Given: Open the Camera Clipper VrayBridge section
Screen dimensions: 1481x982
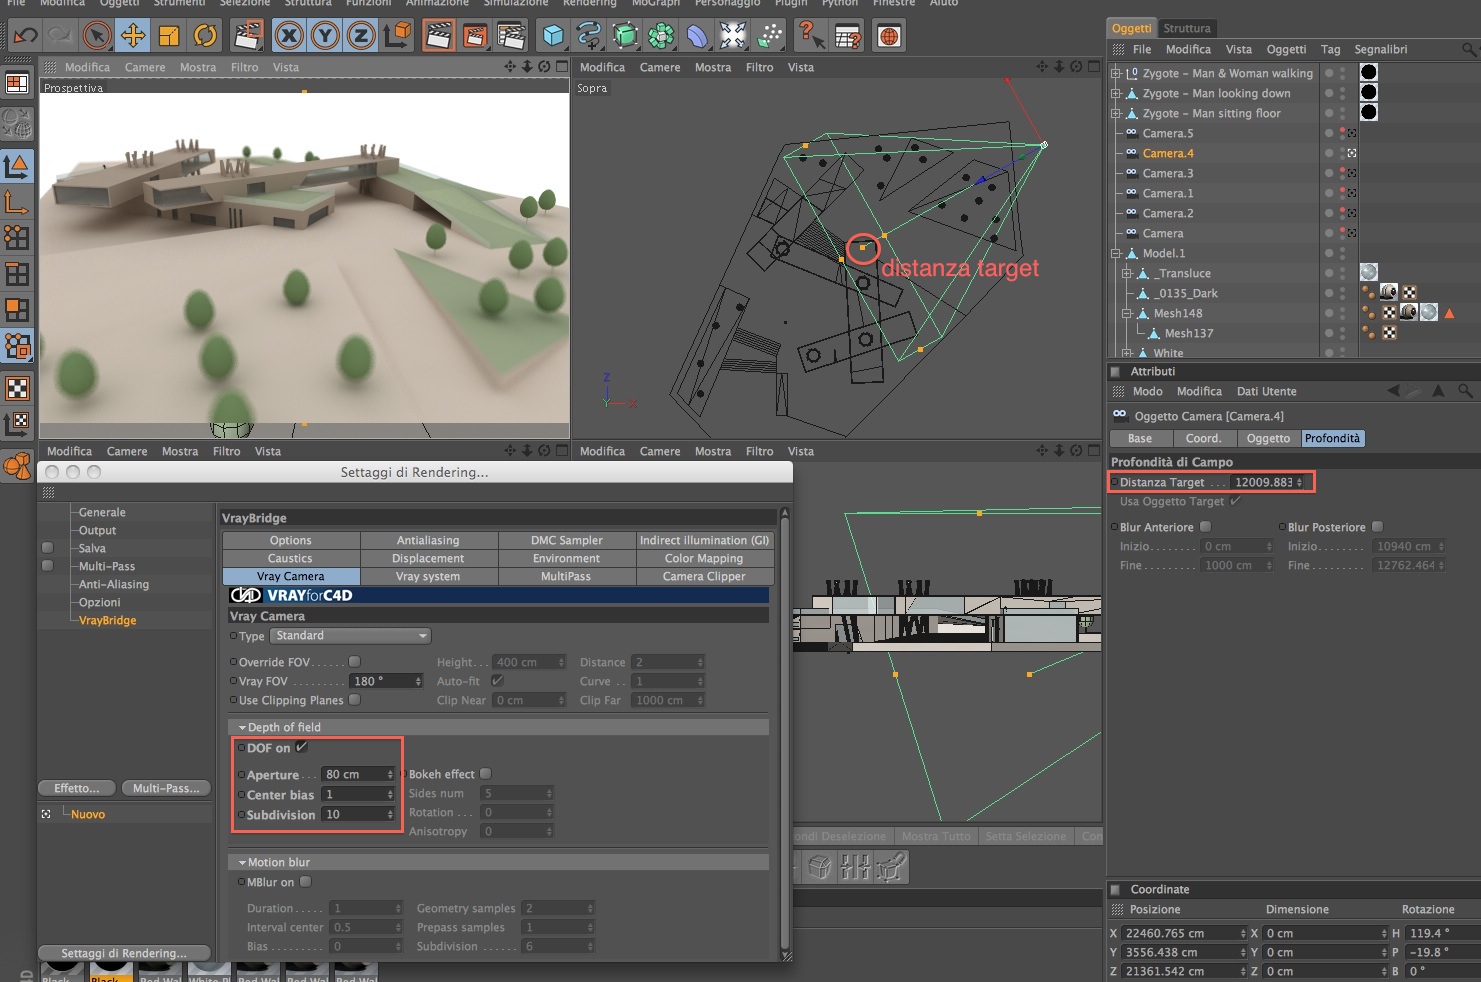Looking at the screenshot, I should 704,576.
